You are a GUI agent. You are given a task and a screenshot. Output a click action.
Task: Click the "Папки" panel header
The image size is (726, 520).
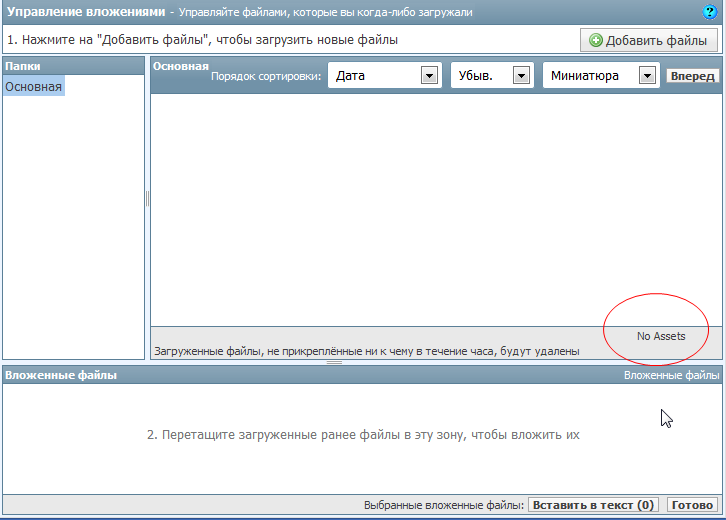(74, 66)
